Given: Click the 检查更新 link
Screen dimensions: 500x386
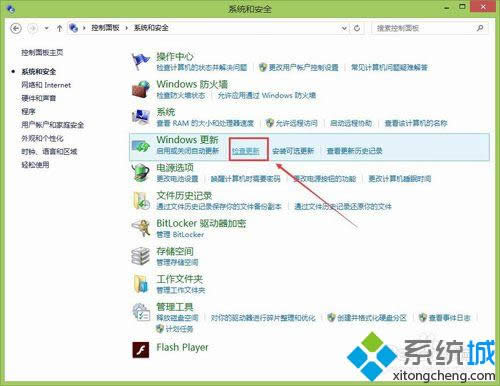Looking at the screenshot, I should 246,151.
